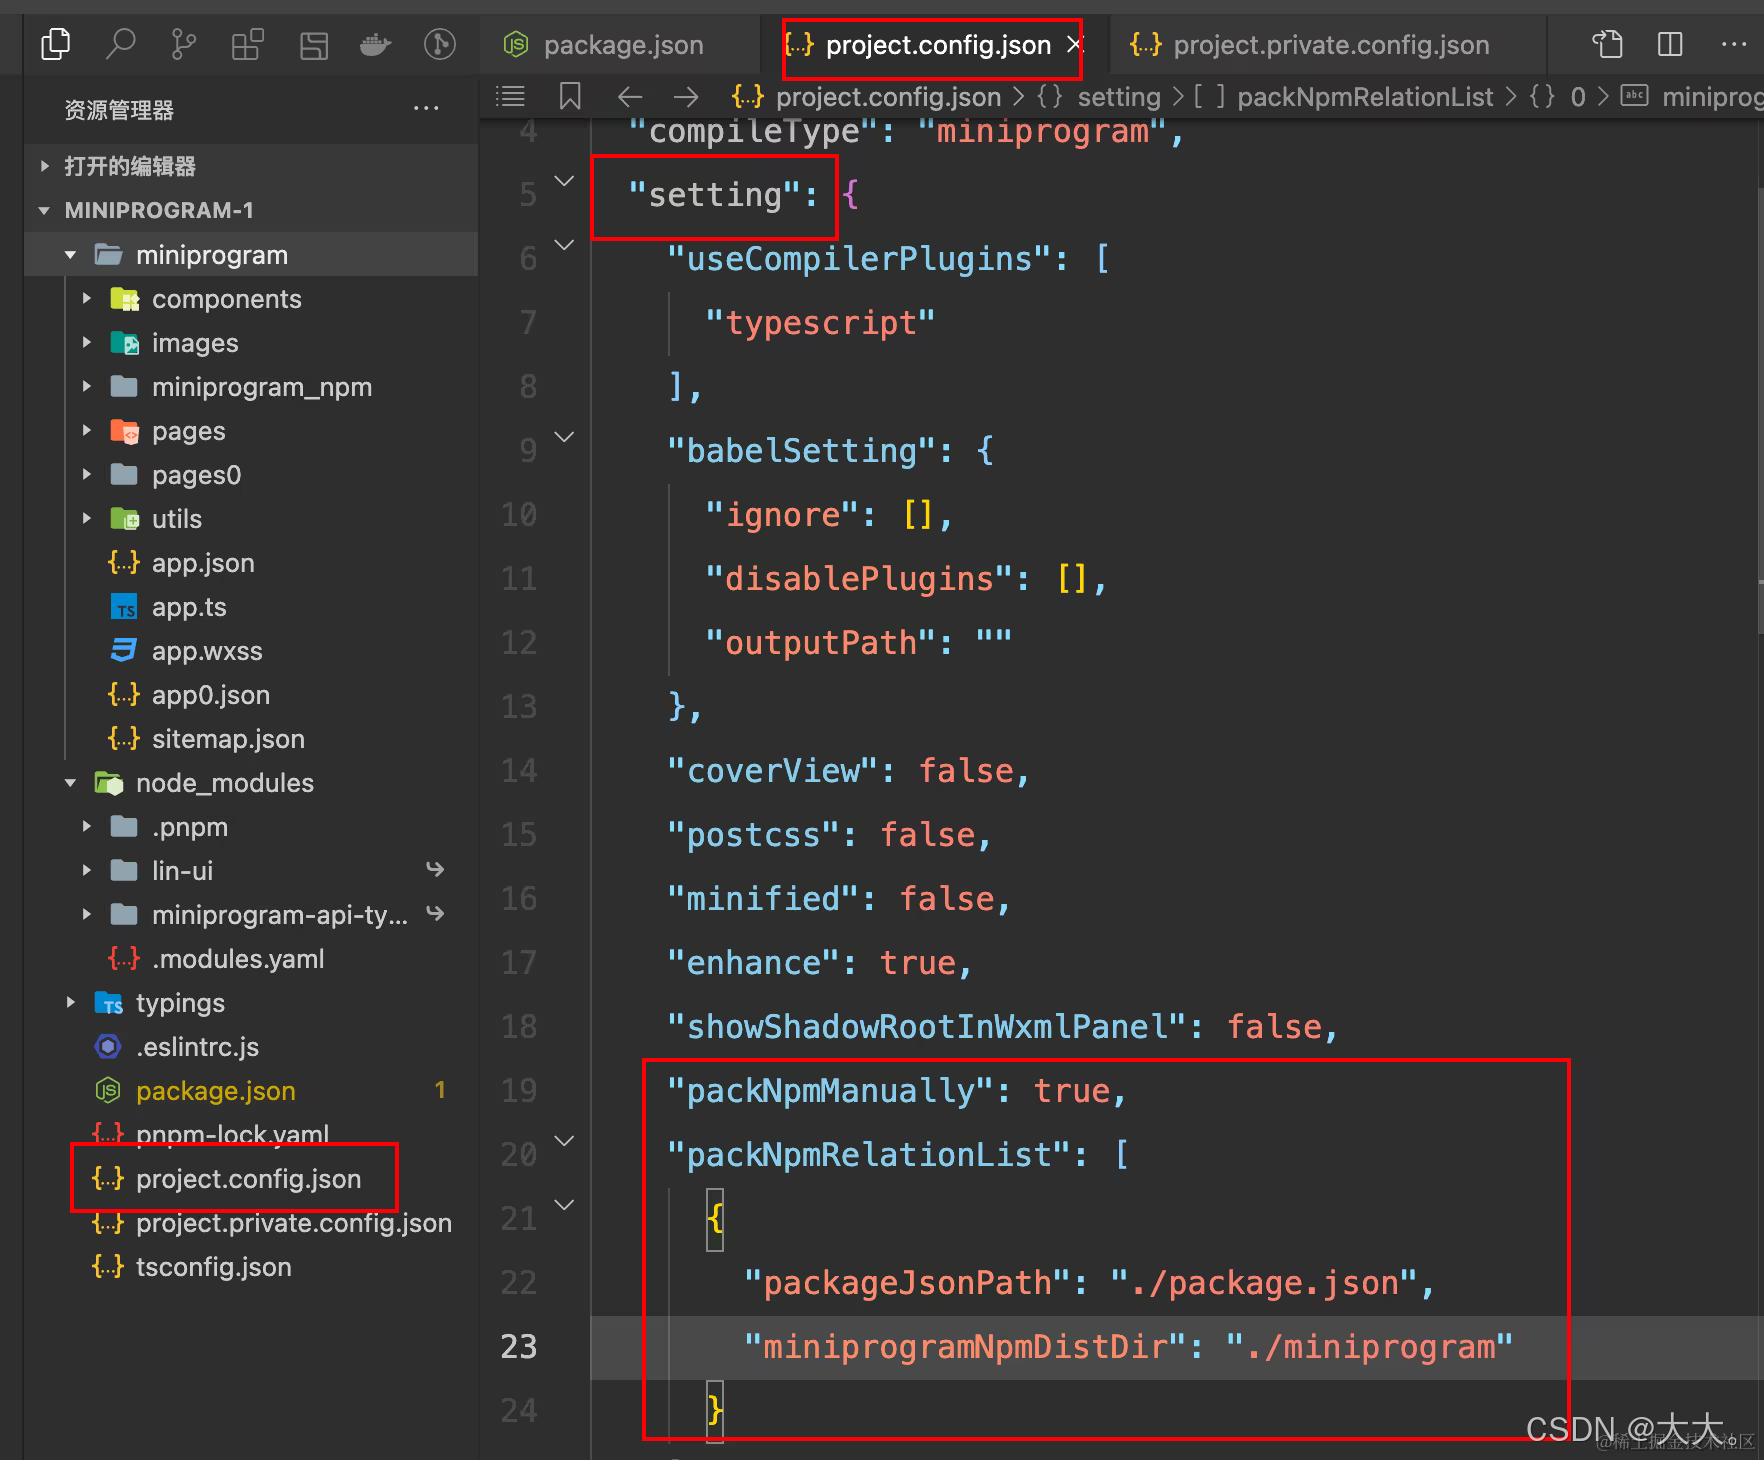Open the Extensions view
Viewport: 1764px width, 1460px height.
click(246, 44)
